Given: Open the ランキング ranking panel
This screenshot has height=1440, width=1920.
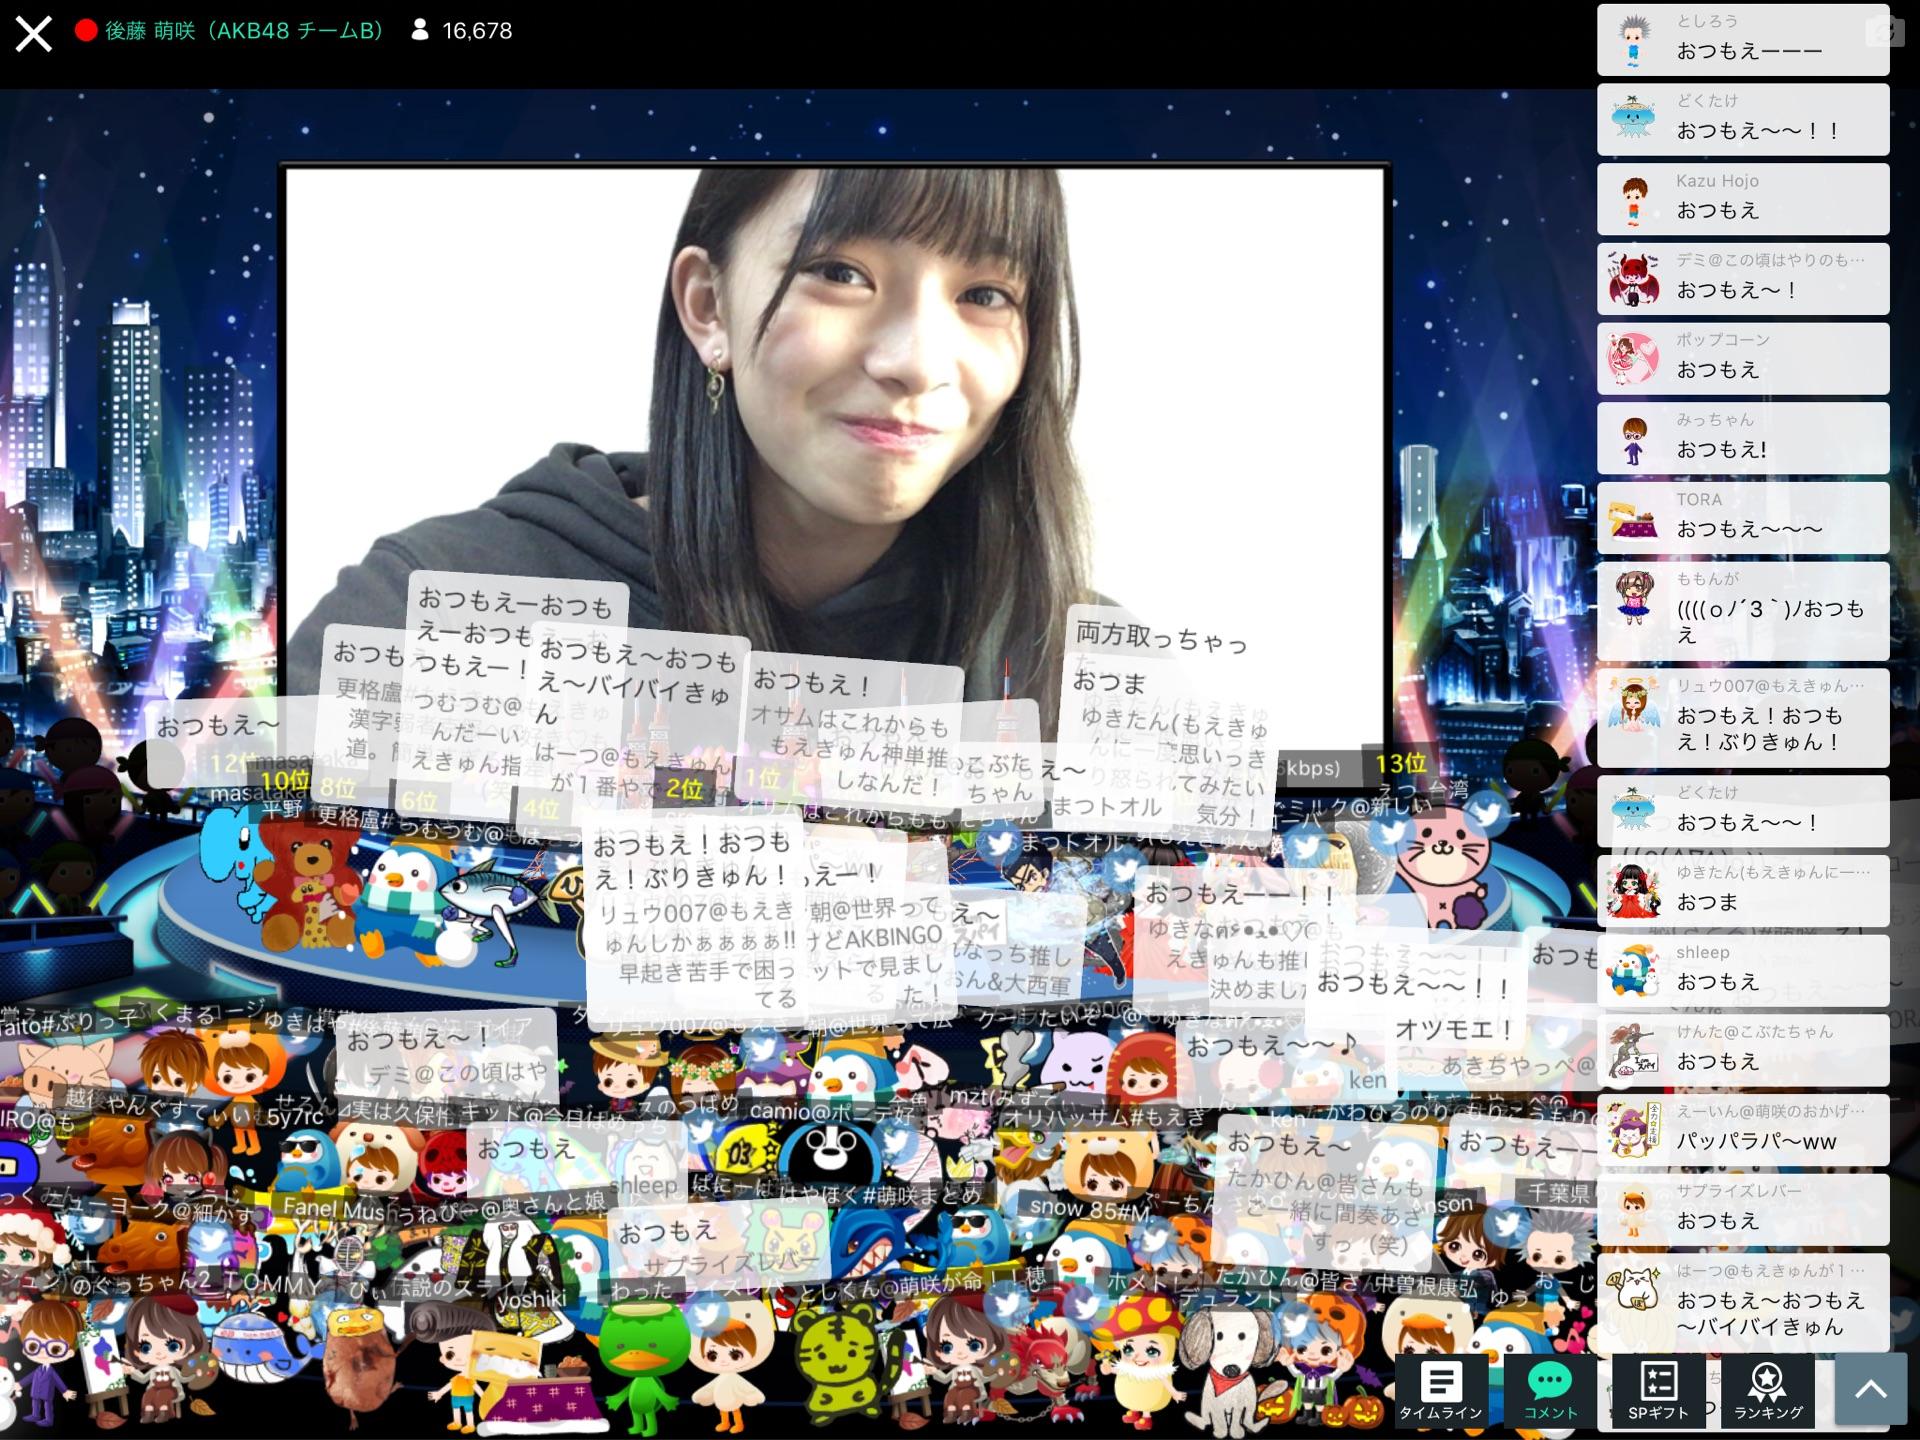Looking at the screenshot, I should coord(1767,1390).
